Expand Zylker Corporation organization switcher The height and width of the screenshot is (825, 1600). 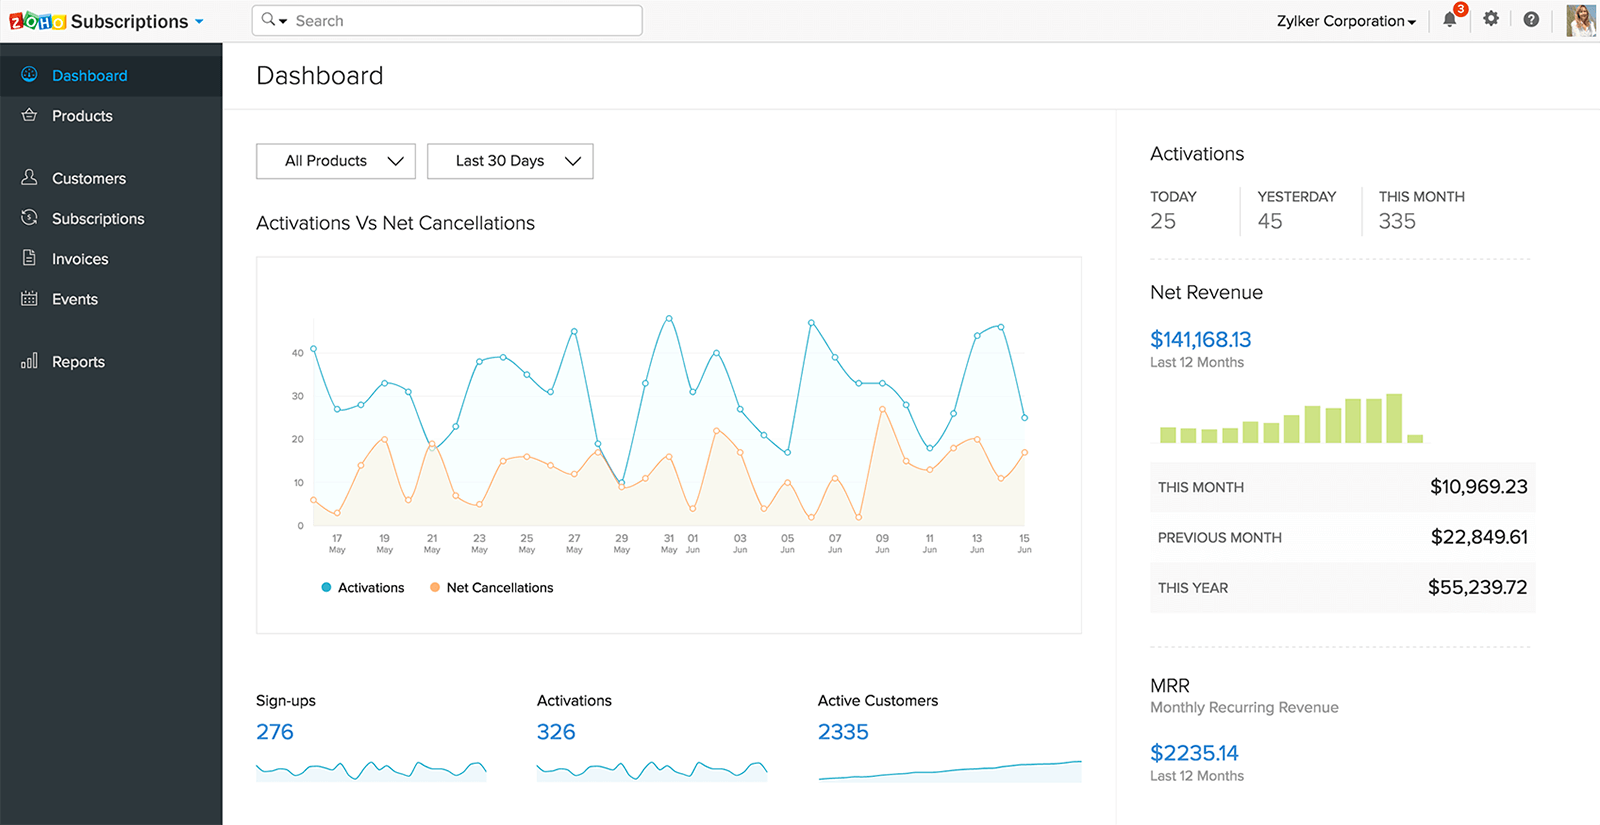1346,21
